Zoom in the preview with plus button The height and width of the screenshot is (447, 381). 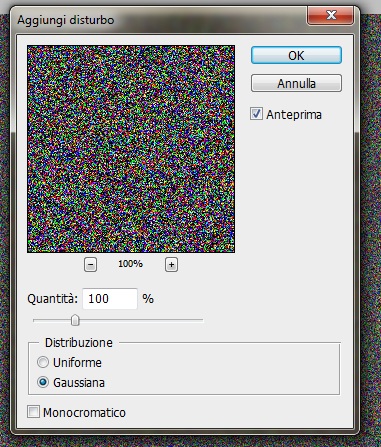pos(171,265)
